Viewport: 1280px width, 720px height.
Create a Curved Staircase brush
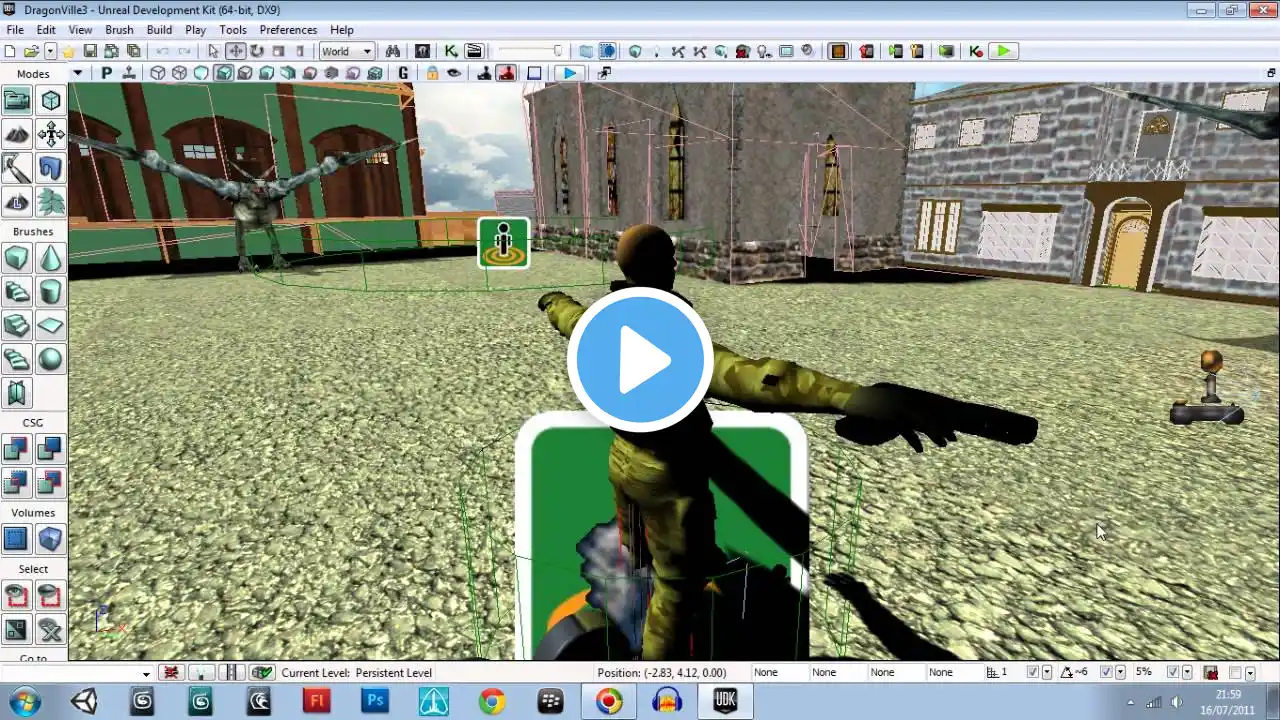(17, 292)
